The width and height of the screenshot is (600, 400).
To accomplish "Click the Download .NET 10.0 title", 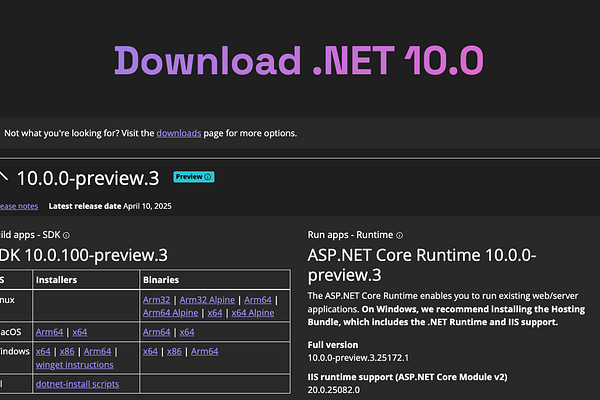I will coord(299,60).
